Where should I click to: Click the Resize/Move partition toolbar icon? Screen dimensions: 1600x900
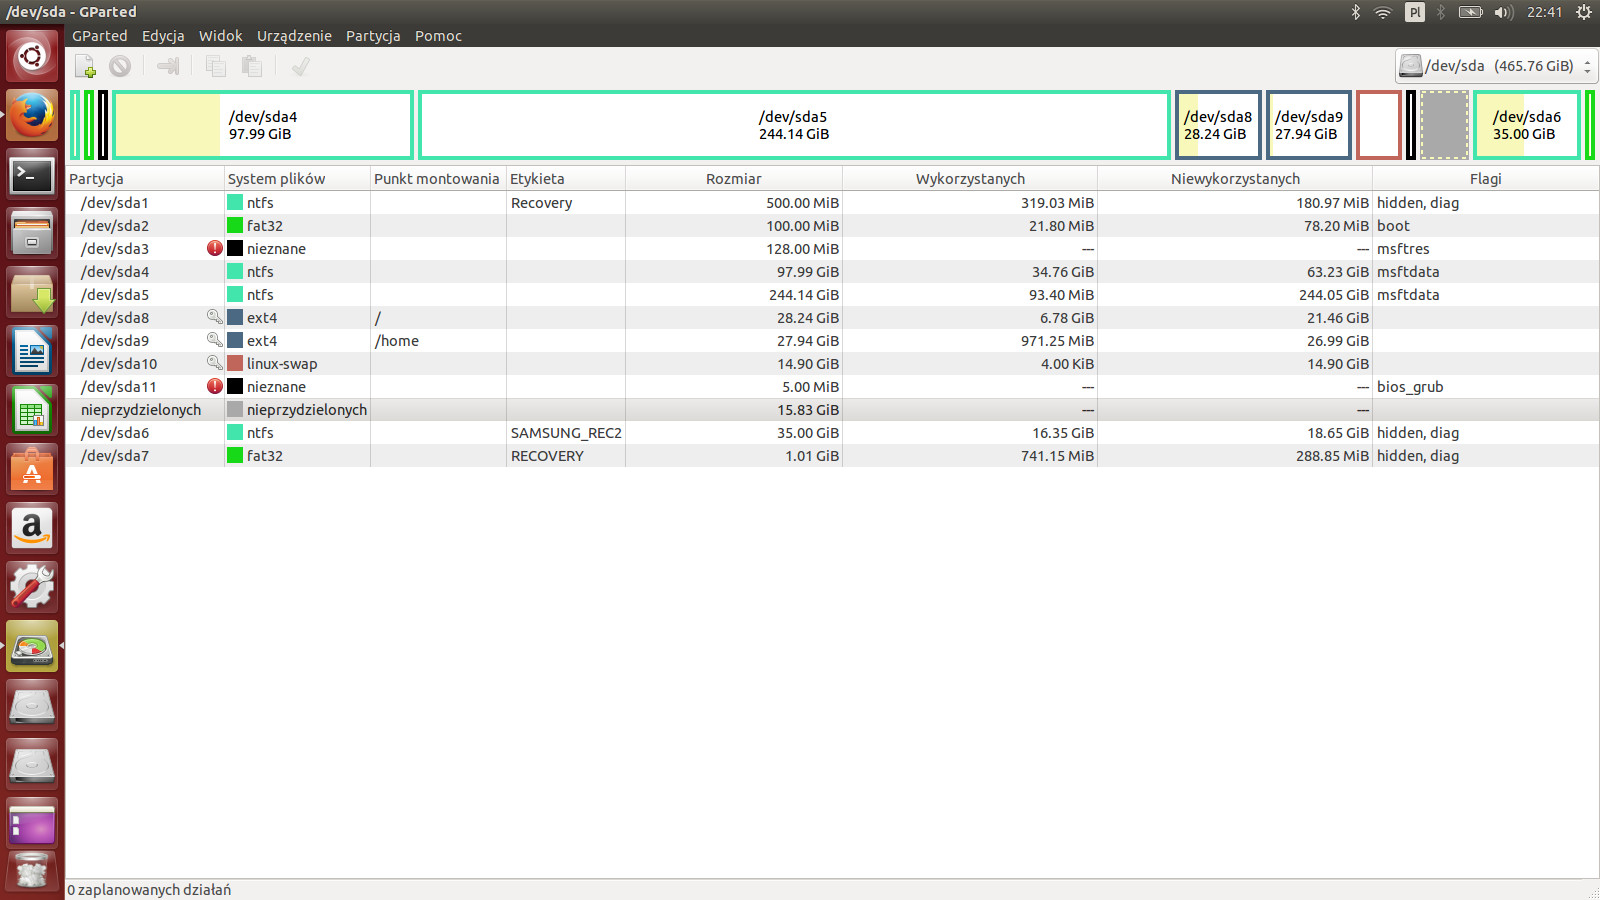tap(168, 66)
